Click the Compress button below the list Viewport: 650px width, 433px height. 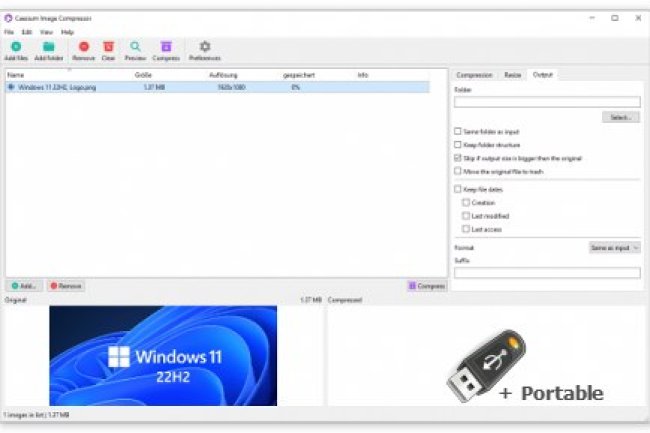click(x=426, y=286)
